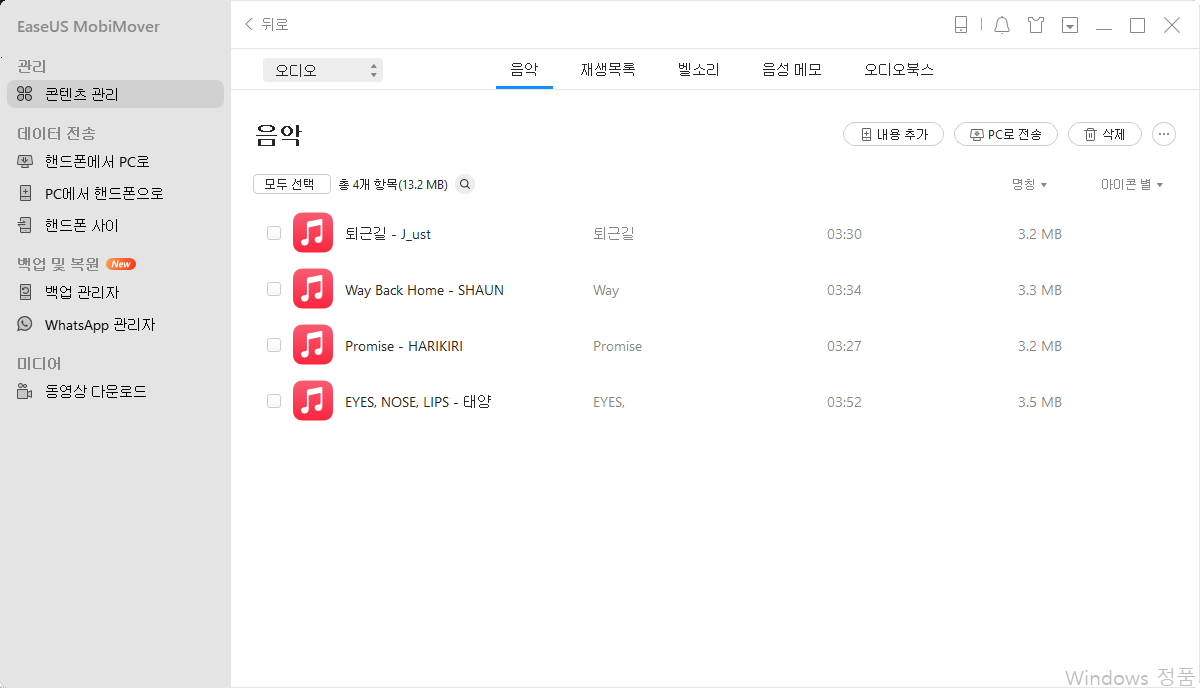Open the title bar dropdown menu icon
This screenshot has width=1200, height=688.
1070,25
